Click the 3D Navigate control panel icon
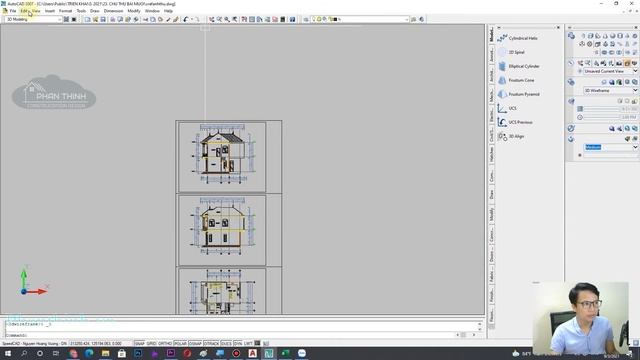 [x=571, y=63]
